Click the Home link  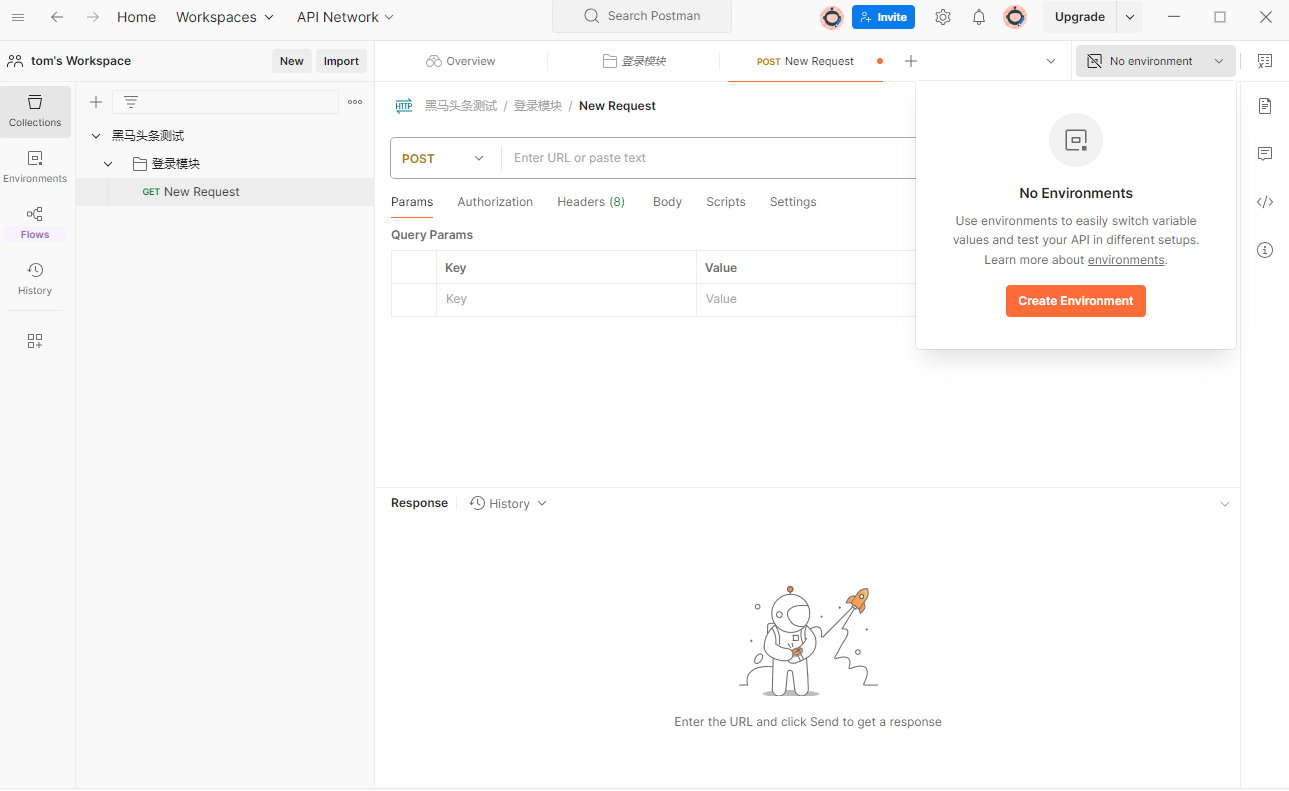(x=136, y=17)
